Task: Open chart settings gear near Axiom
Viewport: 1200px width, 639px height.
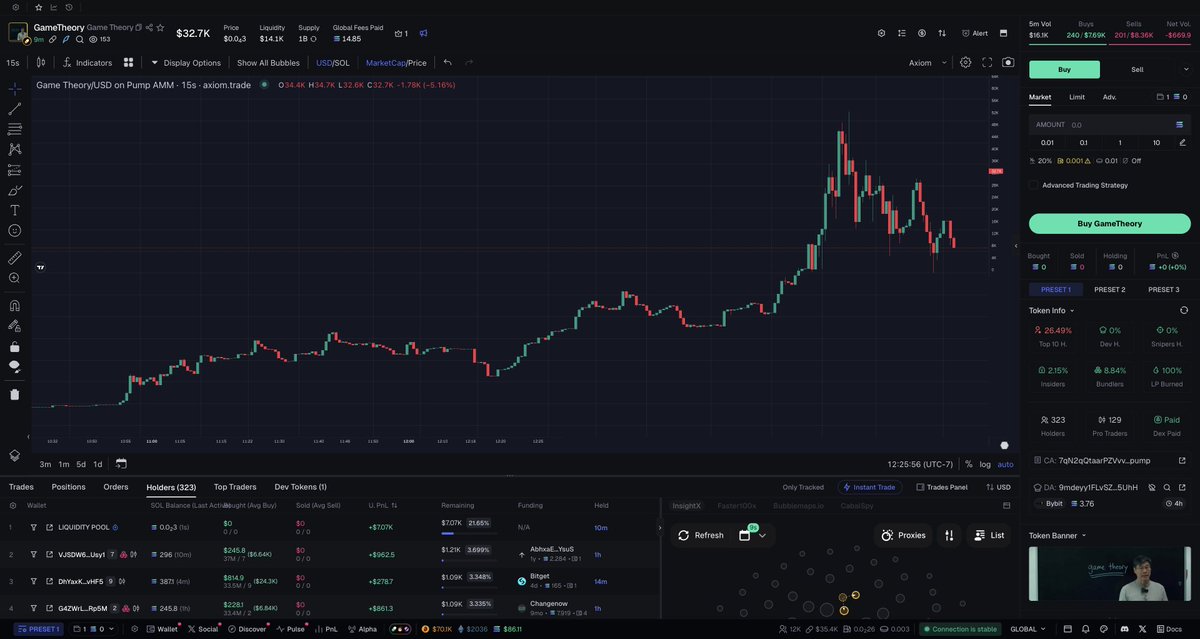Action: pos(965,62)
